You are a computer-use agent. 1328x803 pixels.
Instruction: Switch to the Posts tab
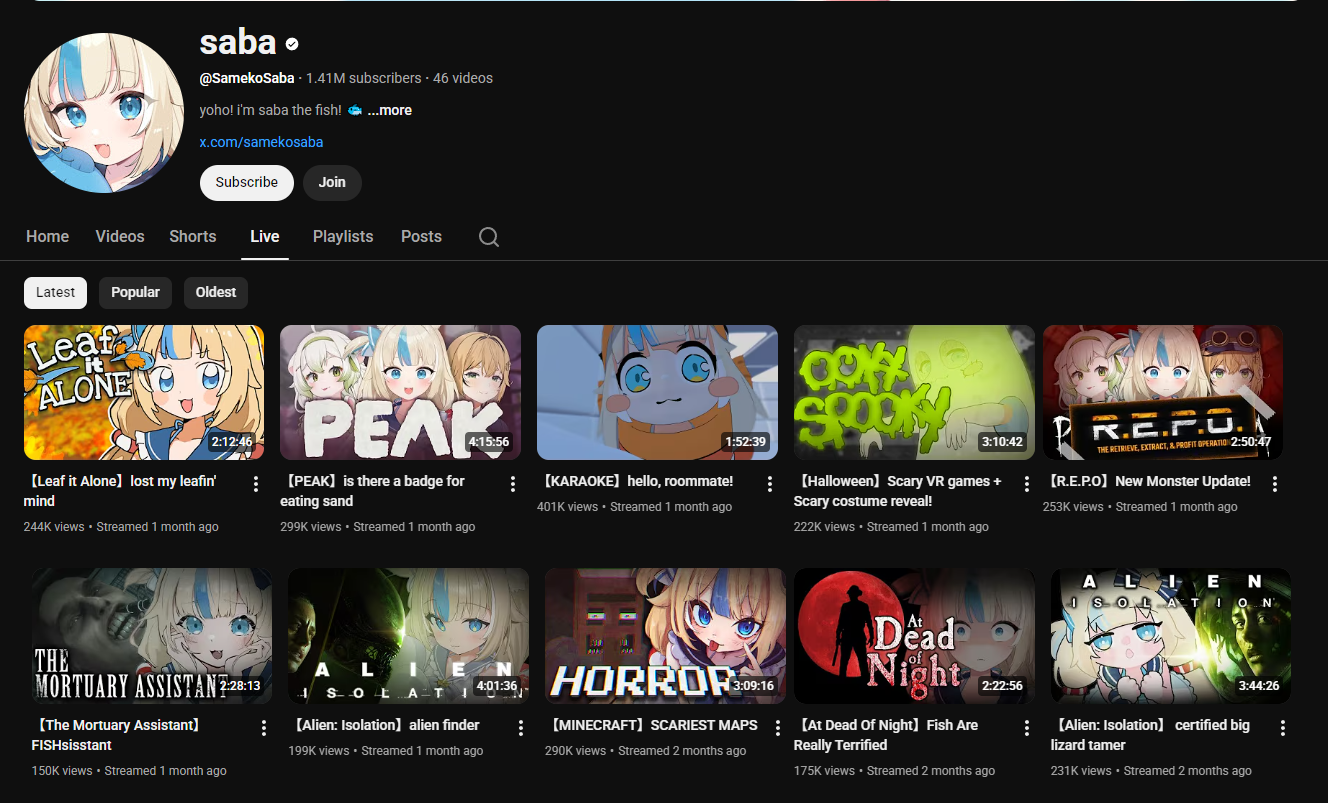[421, 237]
